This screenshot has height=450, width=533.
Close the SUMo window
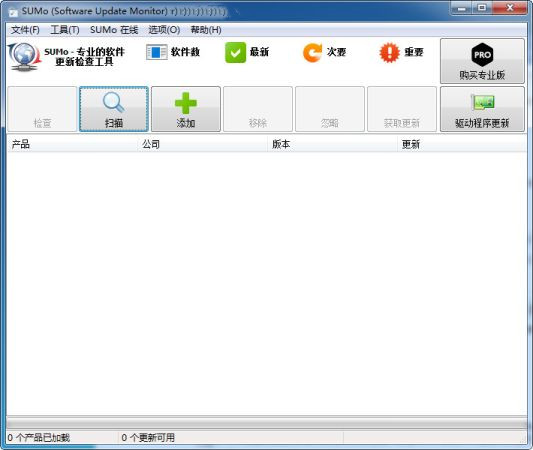coord(510,8)
